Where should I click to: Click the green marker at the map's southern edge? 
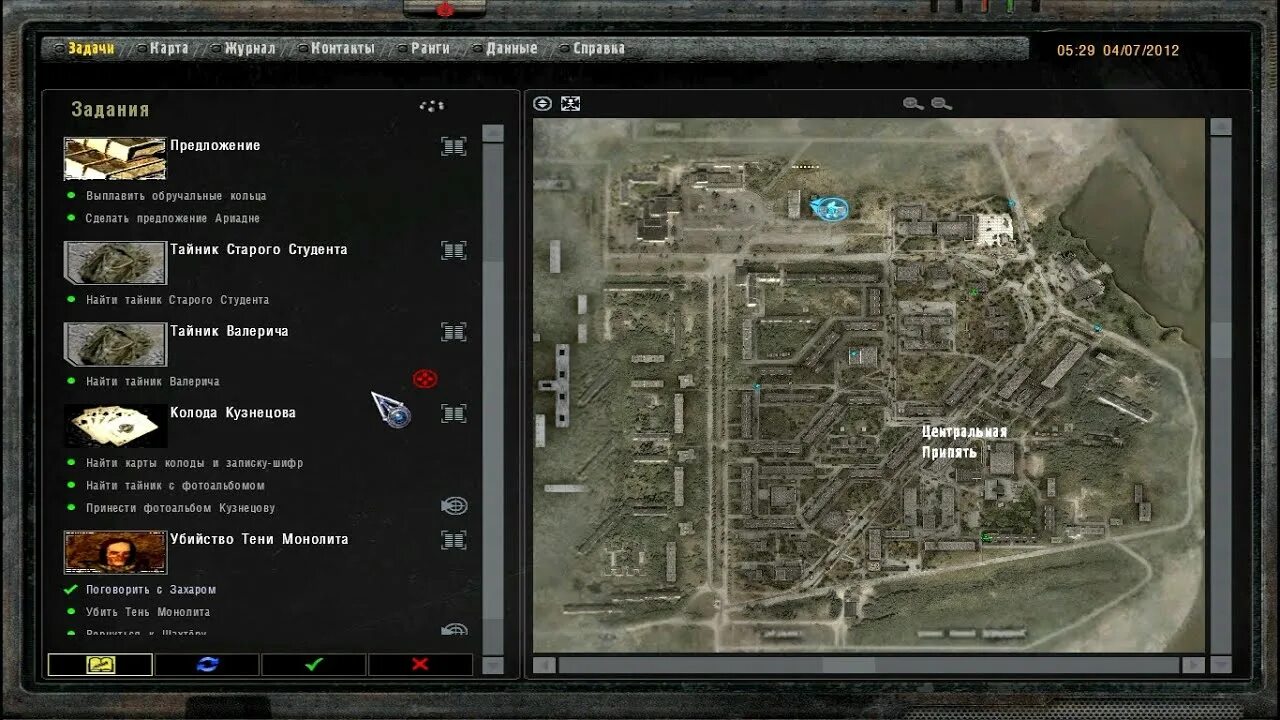(985, 538)
